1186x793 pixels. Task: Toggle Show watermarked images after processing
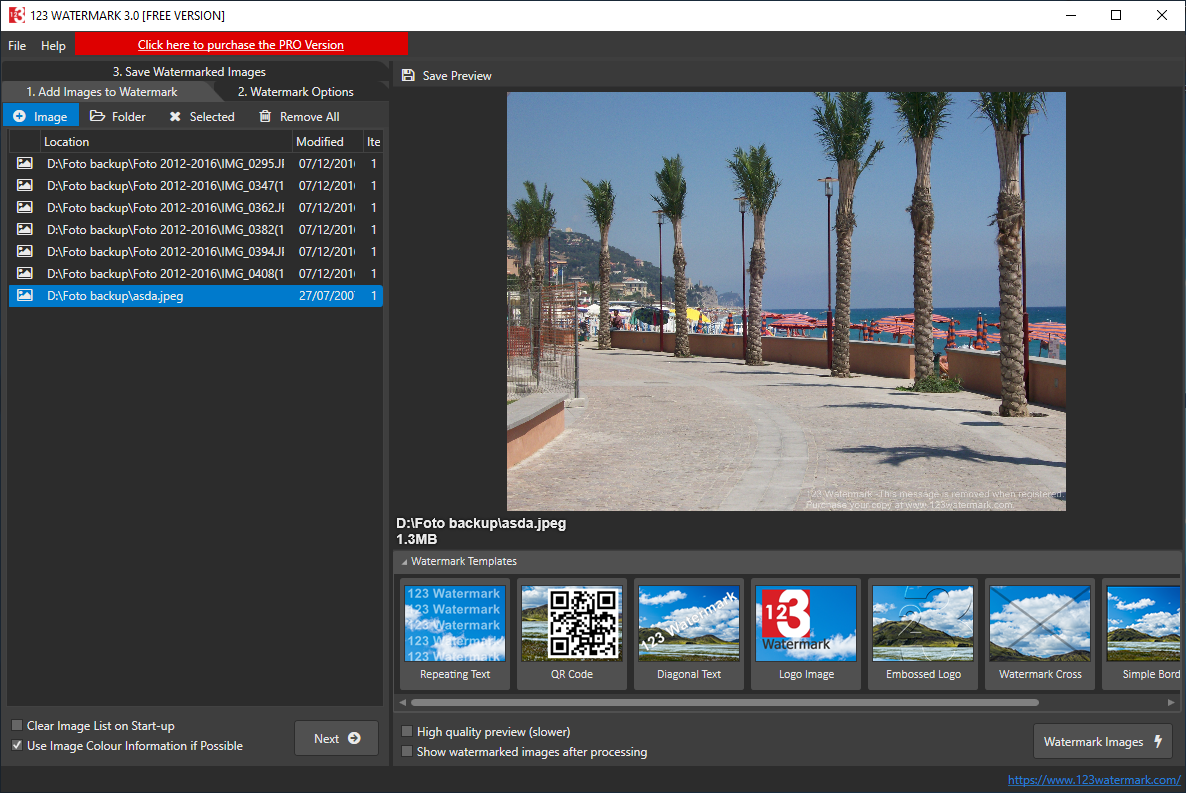coord(407,752)
